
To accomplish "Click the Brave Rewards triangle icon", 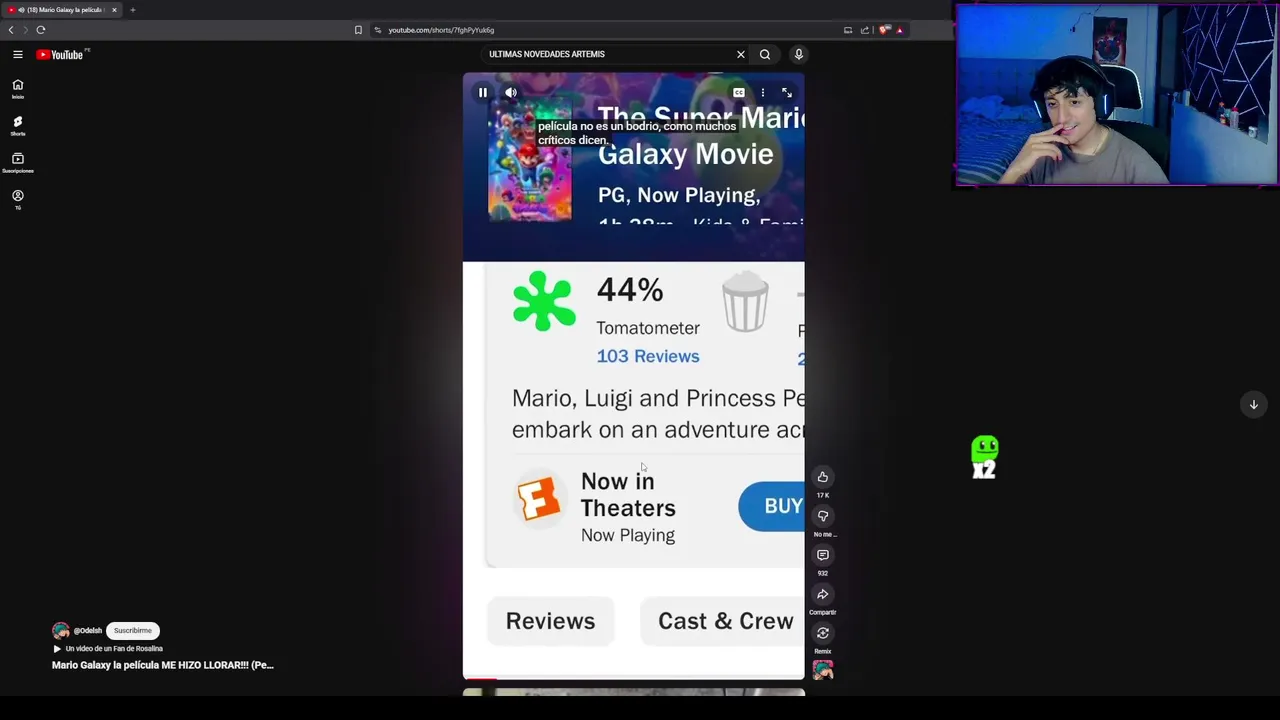I will coord(900,30).
